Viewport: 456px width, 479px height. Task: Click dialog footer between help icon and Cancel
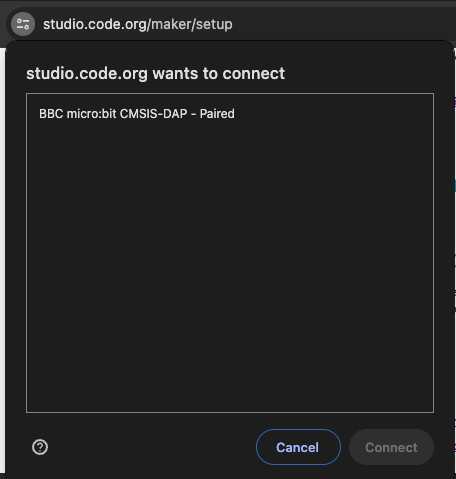tap(152, 447)
